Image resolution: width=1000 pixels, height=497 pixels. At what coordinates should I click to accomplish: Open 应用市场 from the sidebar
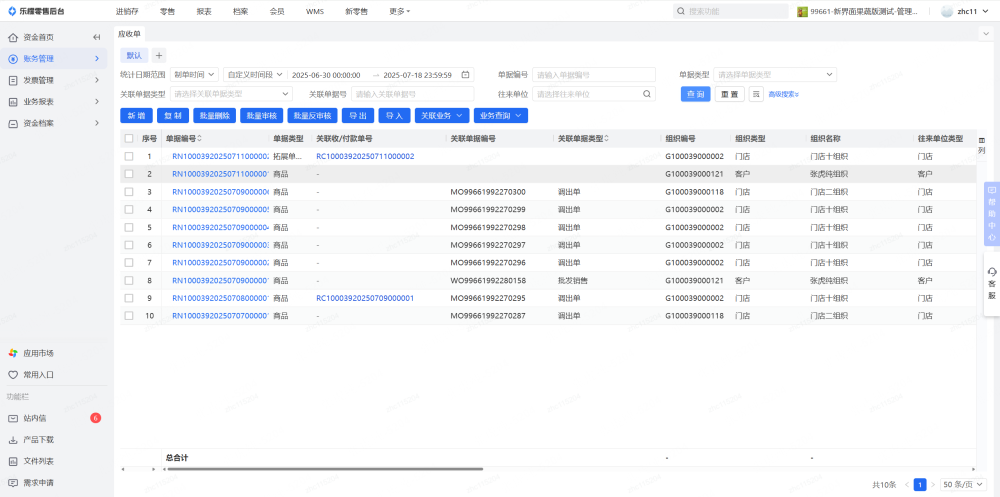coord(38,353)
